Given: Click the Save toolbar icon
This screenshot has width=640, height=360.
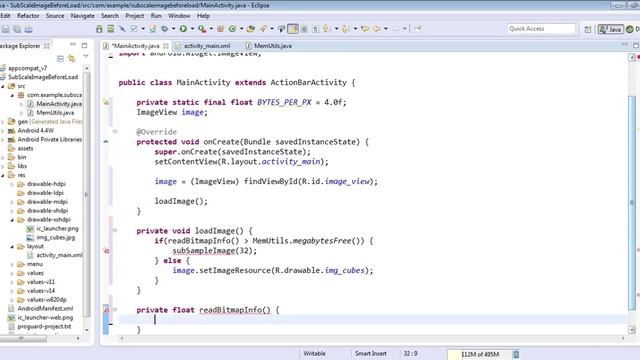Looking at the screenshot, I should [x=5, y=29].
